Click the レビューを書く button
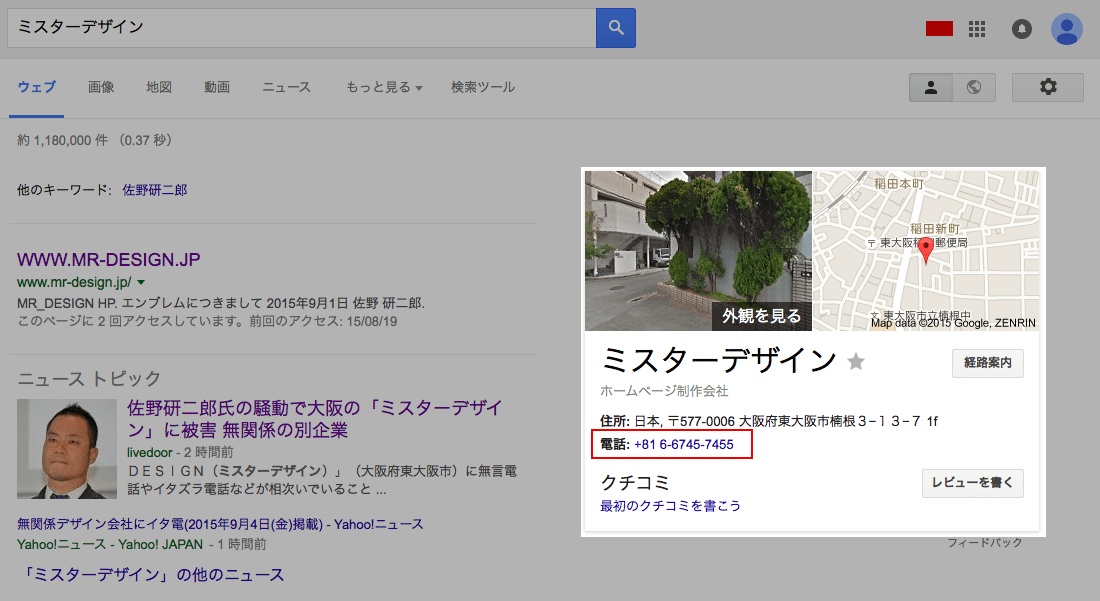This screenshot has height=601, width=1100. point(972,483)
